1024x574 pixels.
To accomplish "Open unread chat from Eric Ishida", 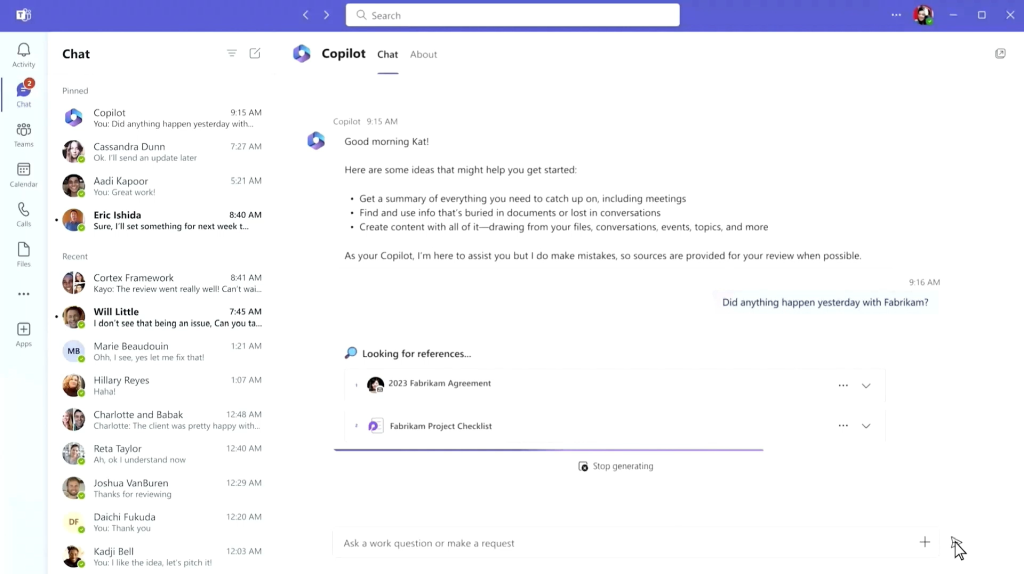I will point(161,220).
